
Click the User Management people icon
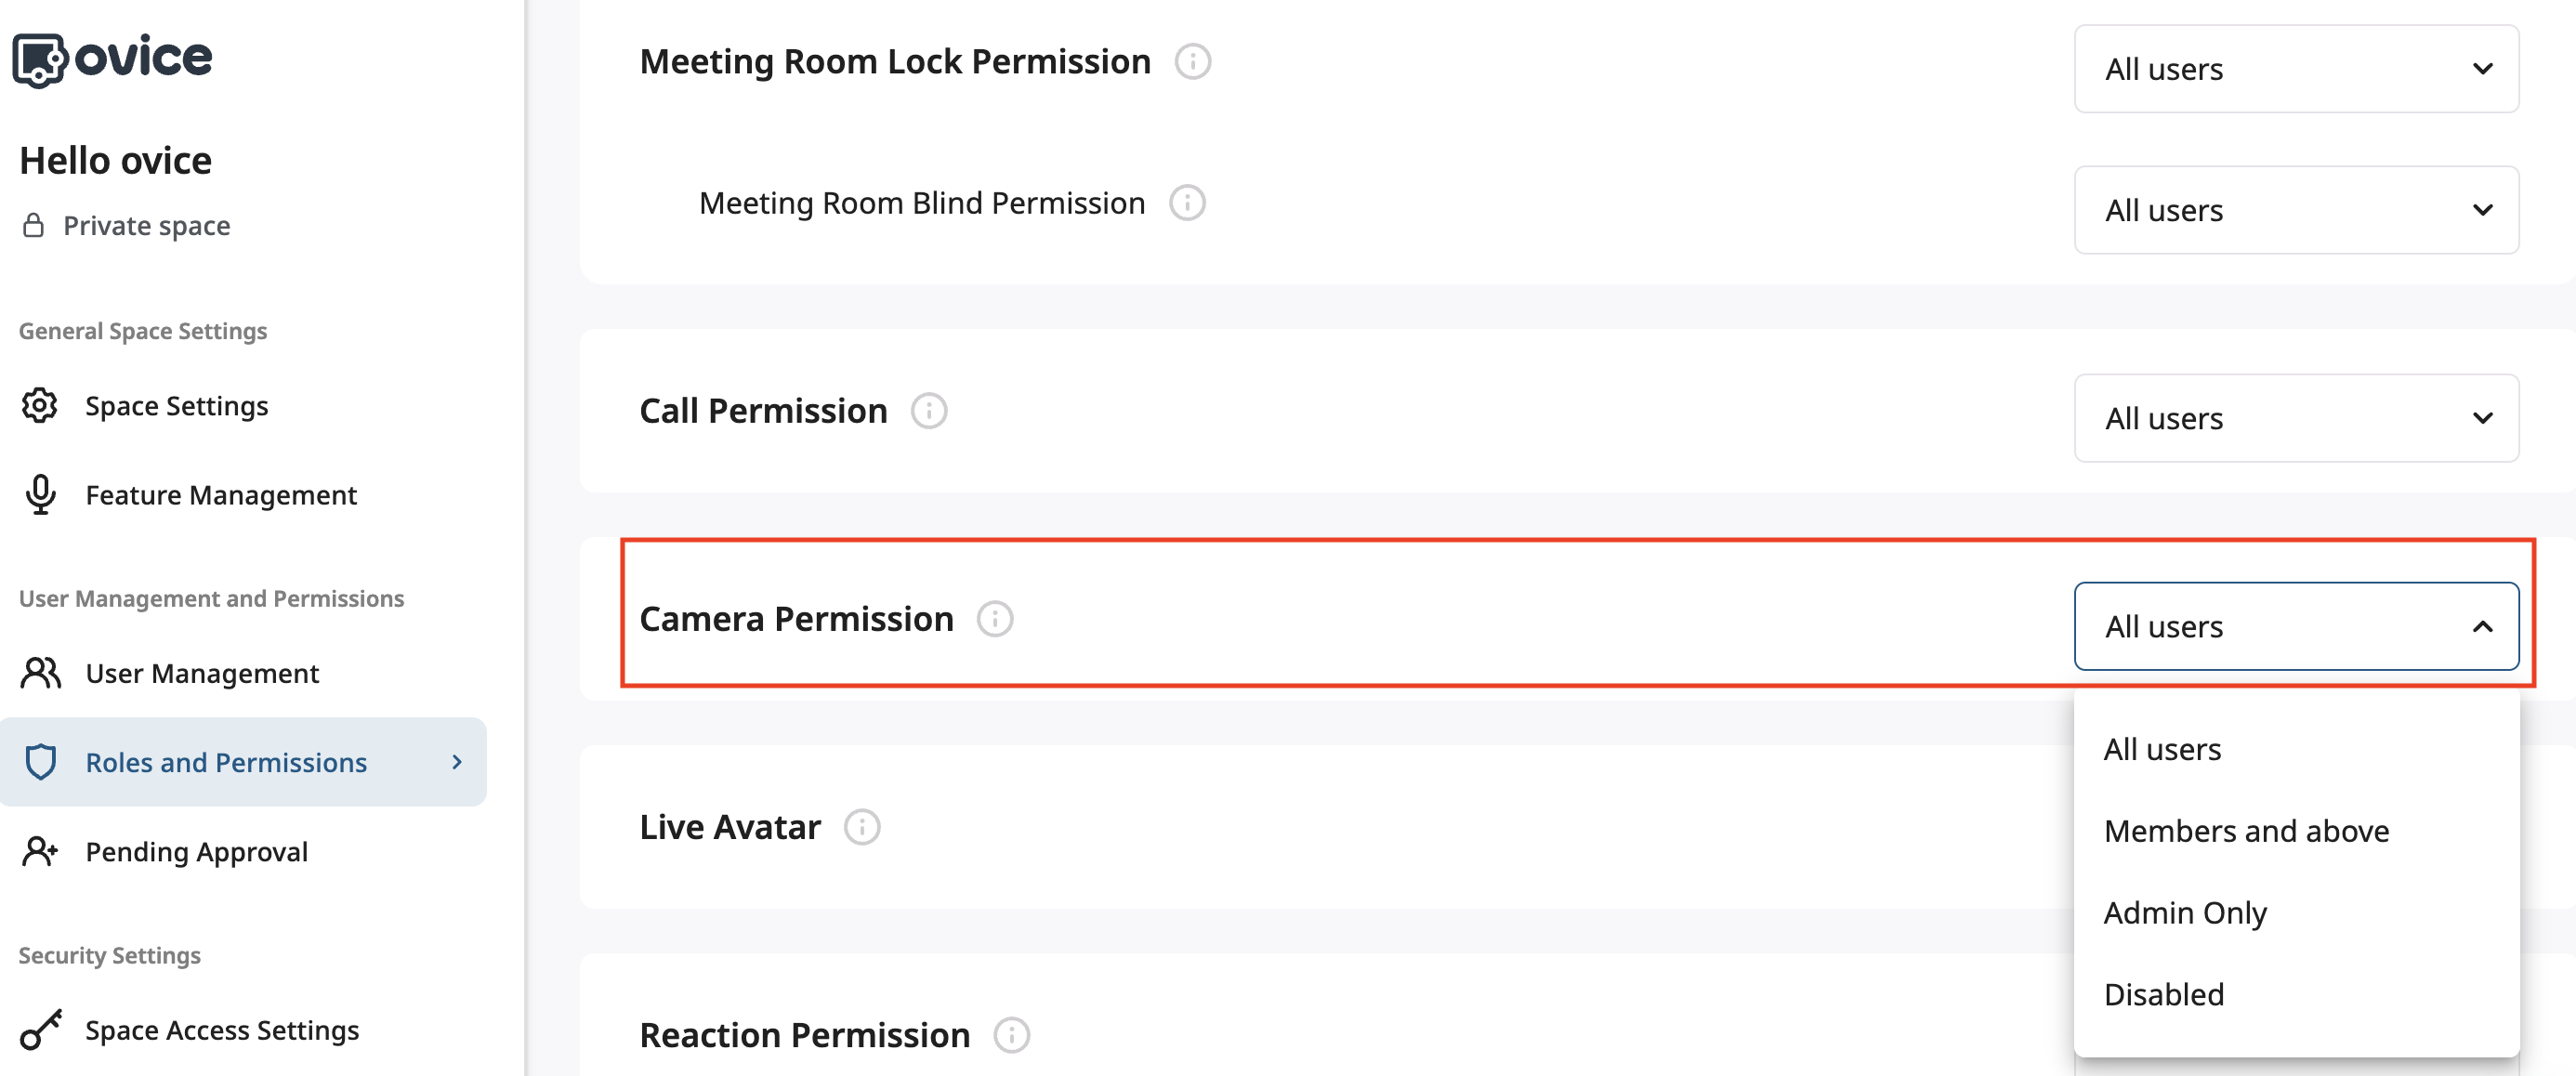pos(41,673)
